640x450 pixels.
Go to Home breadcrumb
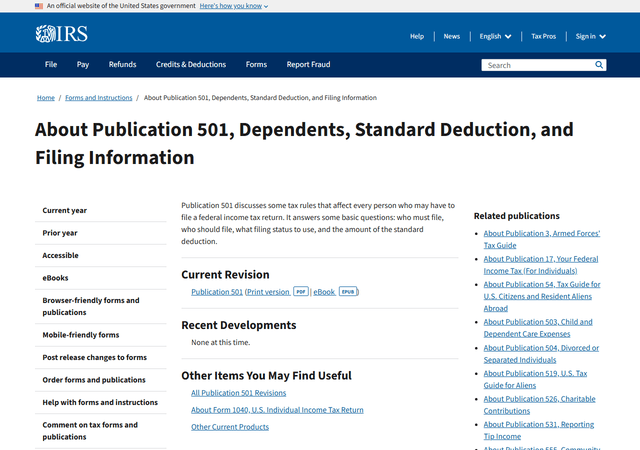coord(46,98)
